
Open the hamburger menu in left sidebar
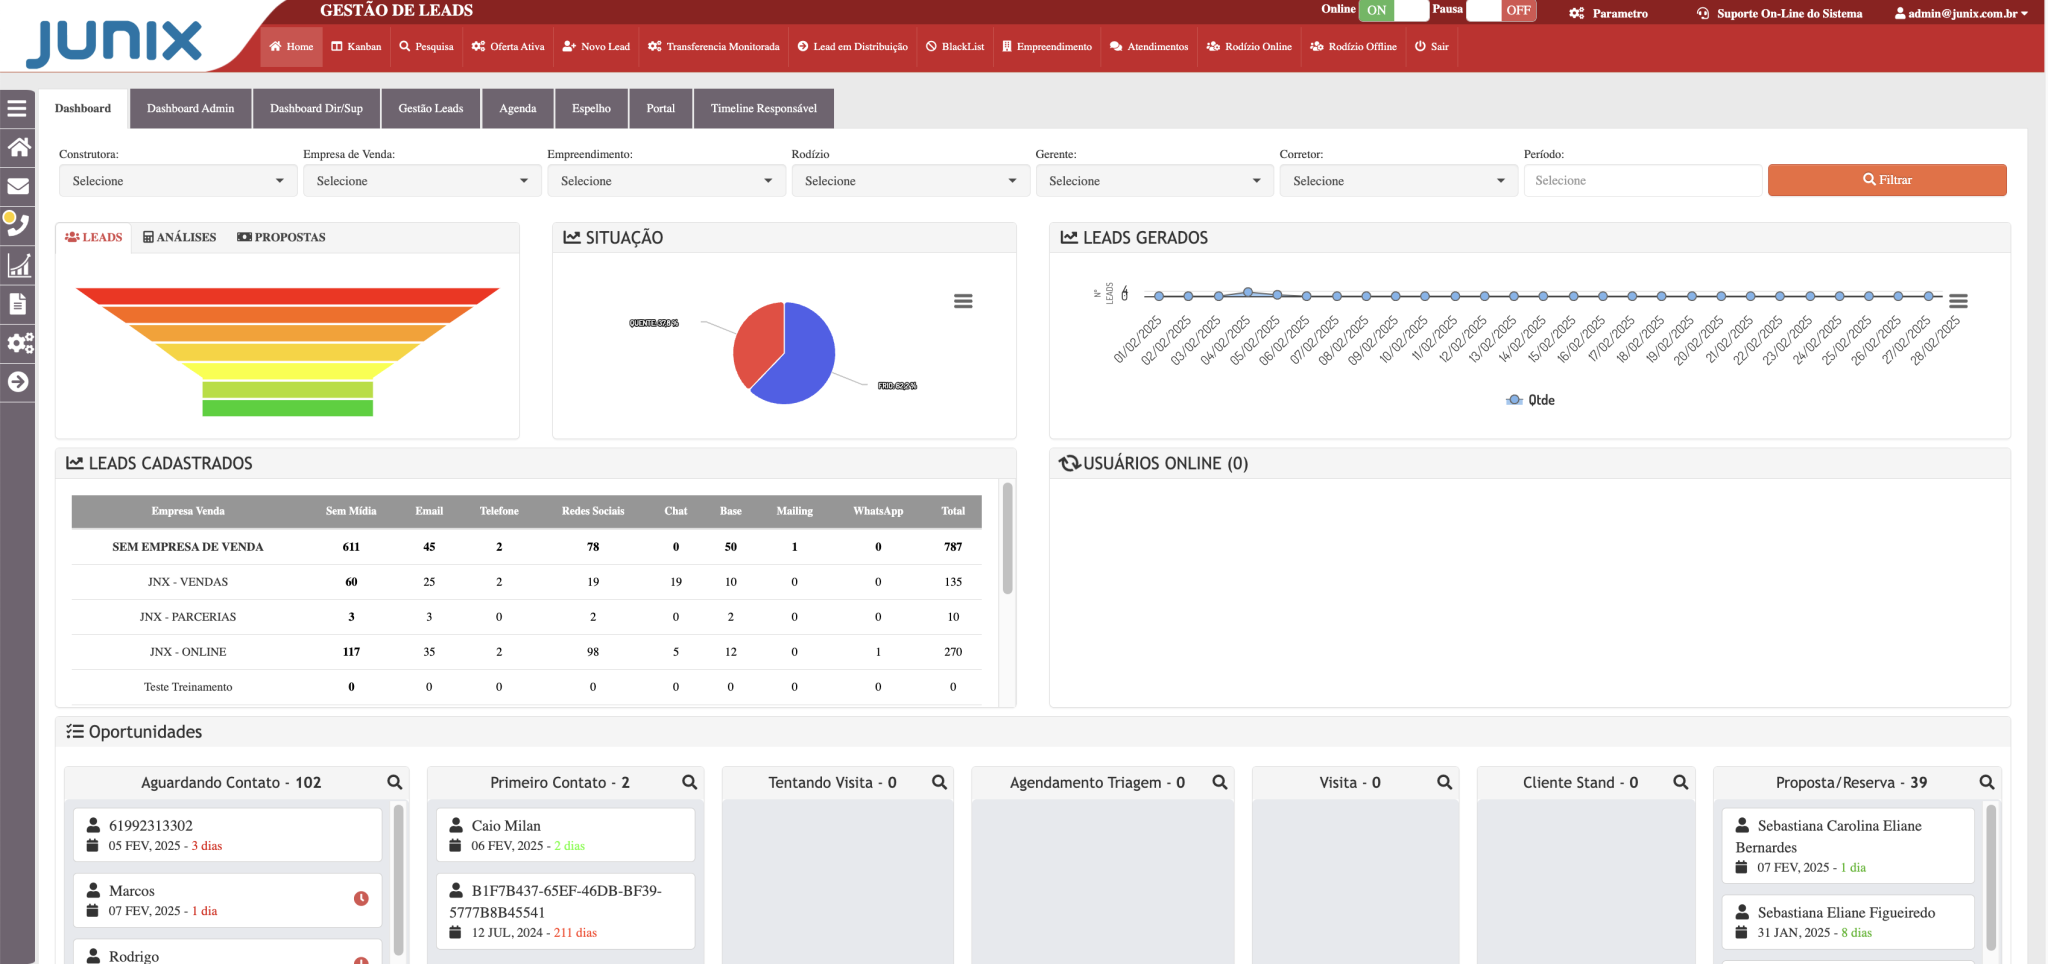coord(17,108)
